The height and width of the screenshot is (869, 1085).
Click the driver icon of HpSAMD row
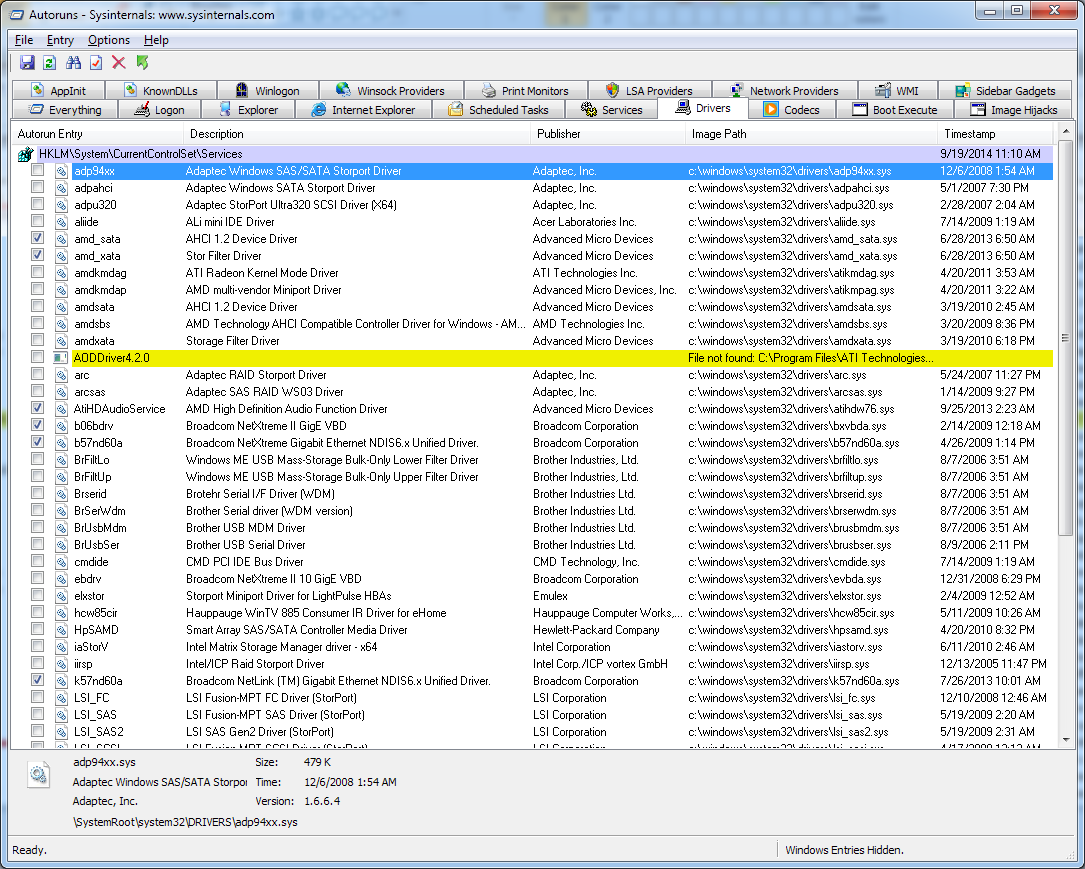click(x=62, y=630)
